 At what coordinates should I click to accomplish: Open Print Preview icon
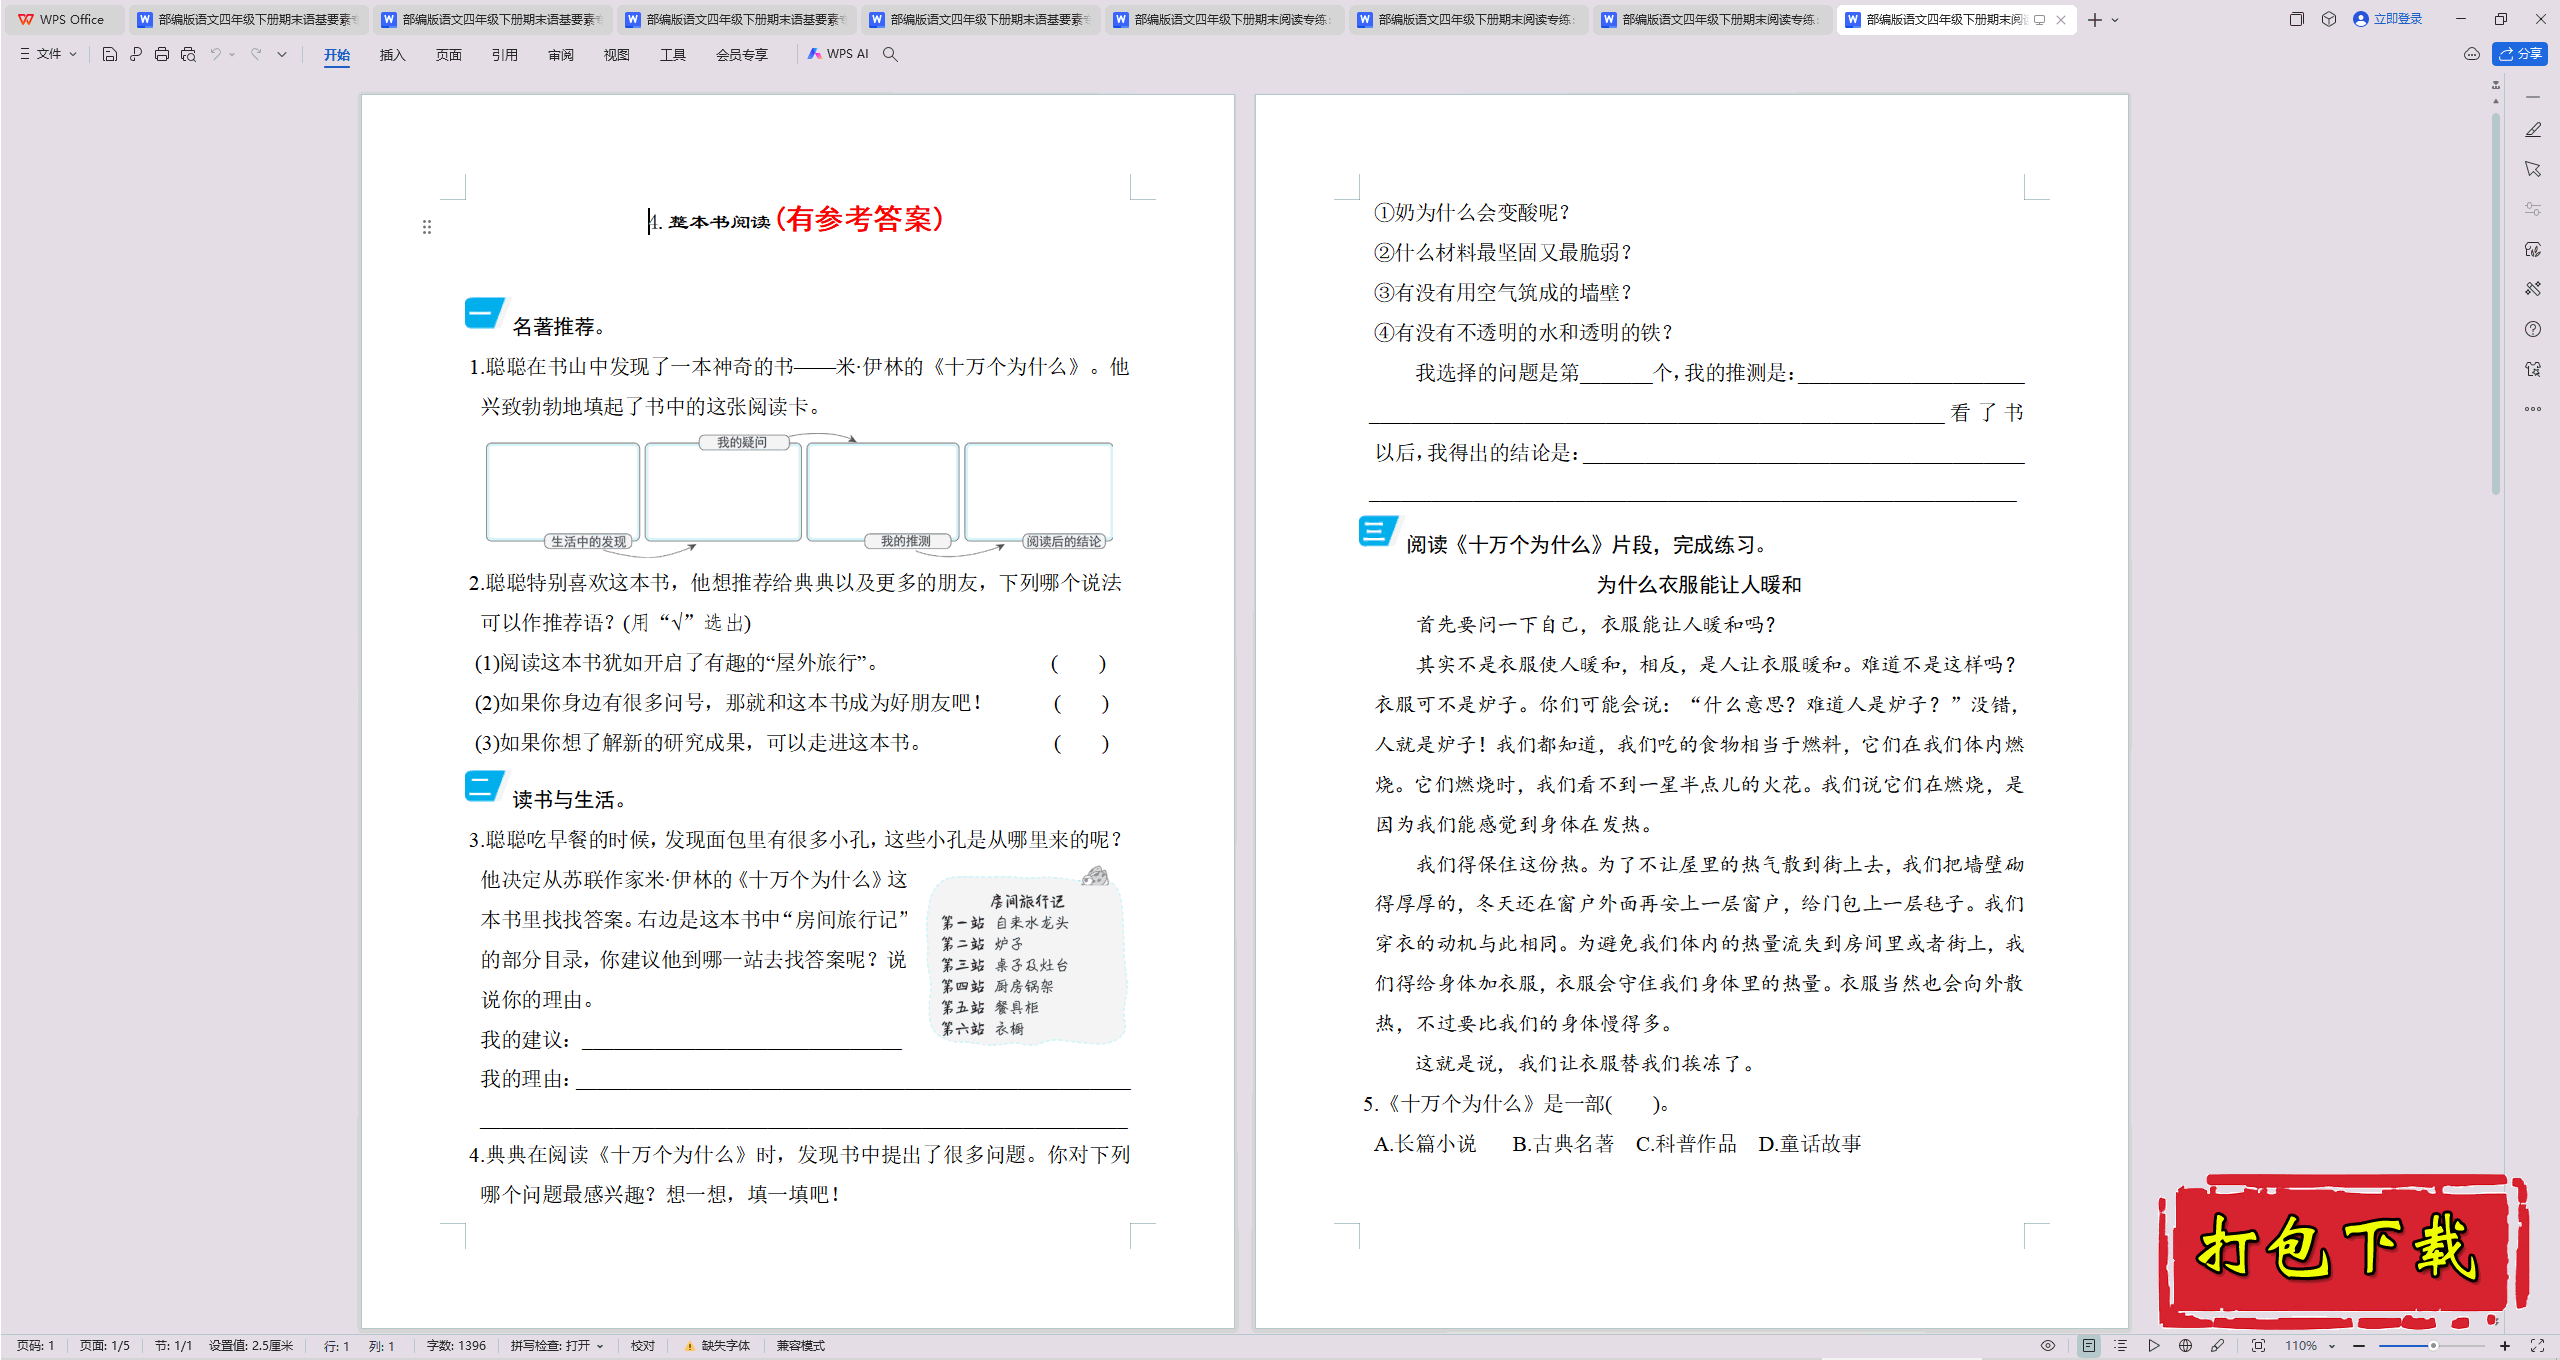(188, 54)
